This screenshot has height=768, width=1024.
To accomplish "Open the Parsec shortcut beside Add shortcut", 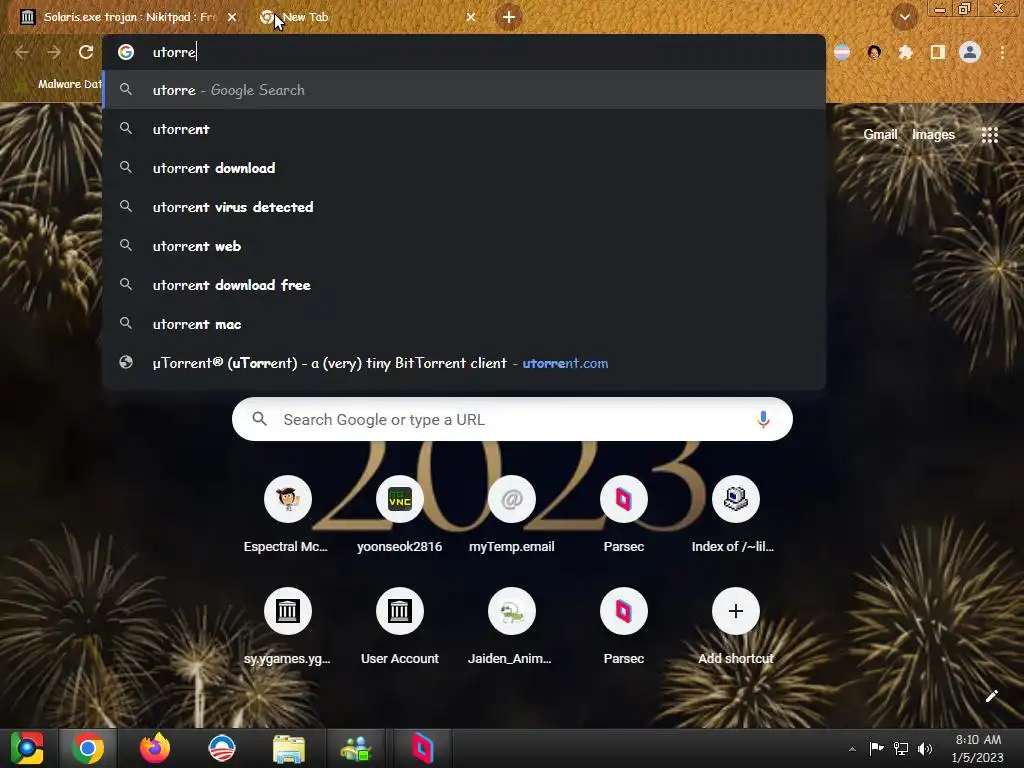I will click(x=624, y=627).
